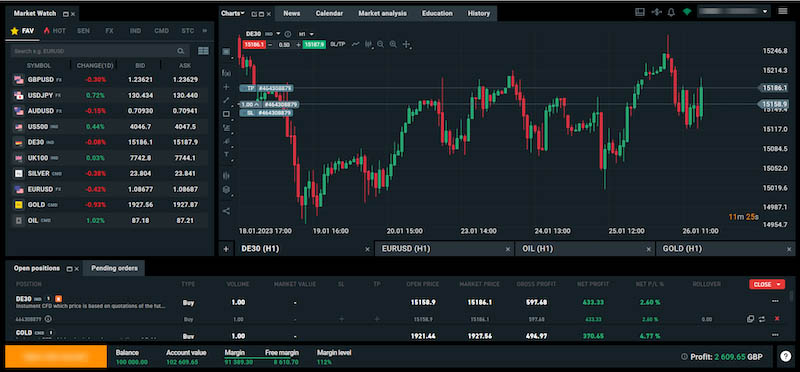
Task: Edit the 0.50 volume field
Action: pos(284,44)
